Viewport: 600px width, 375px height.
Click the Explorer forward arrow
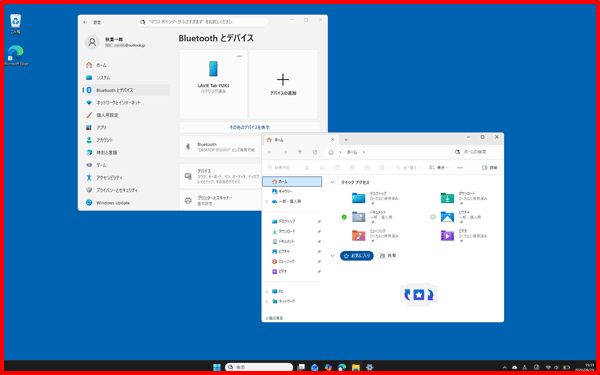coord(285,152)
